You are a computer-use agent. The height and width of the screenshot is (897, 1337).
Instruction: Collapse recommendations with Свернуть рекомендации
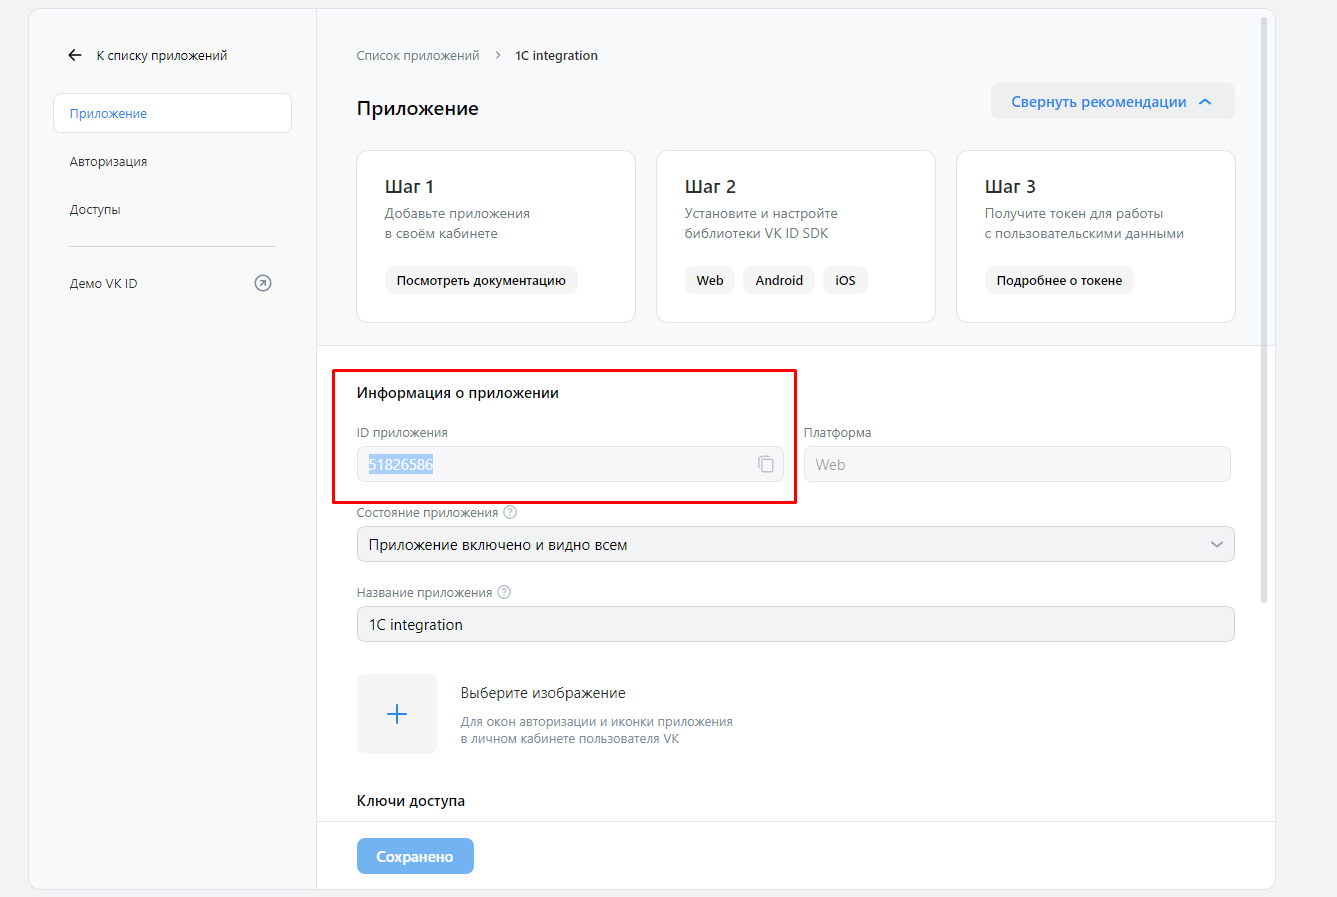[x=1113, y=101]
